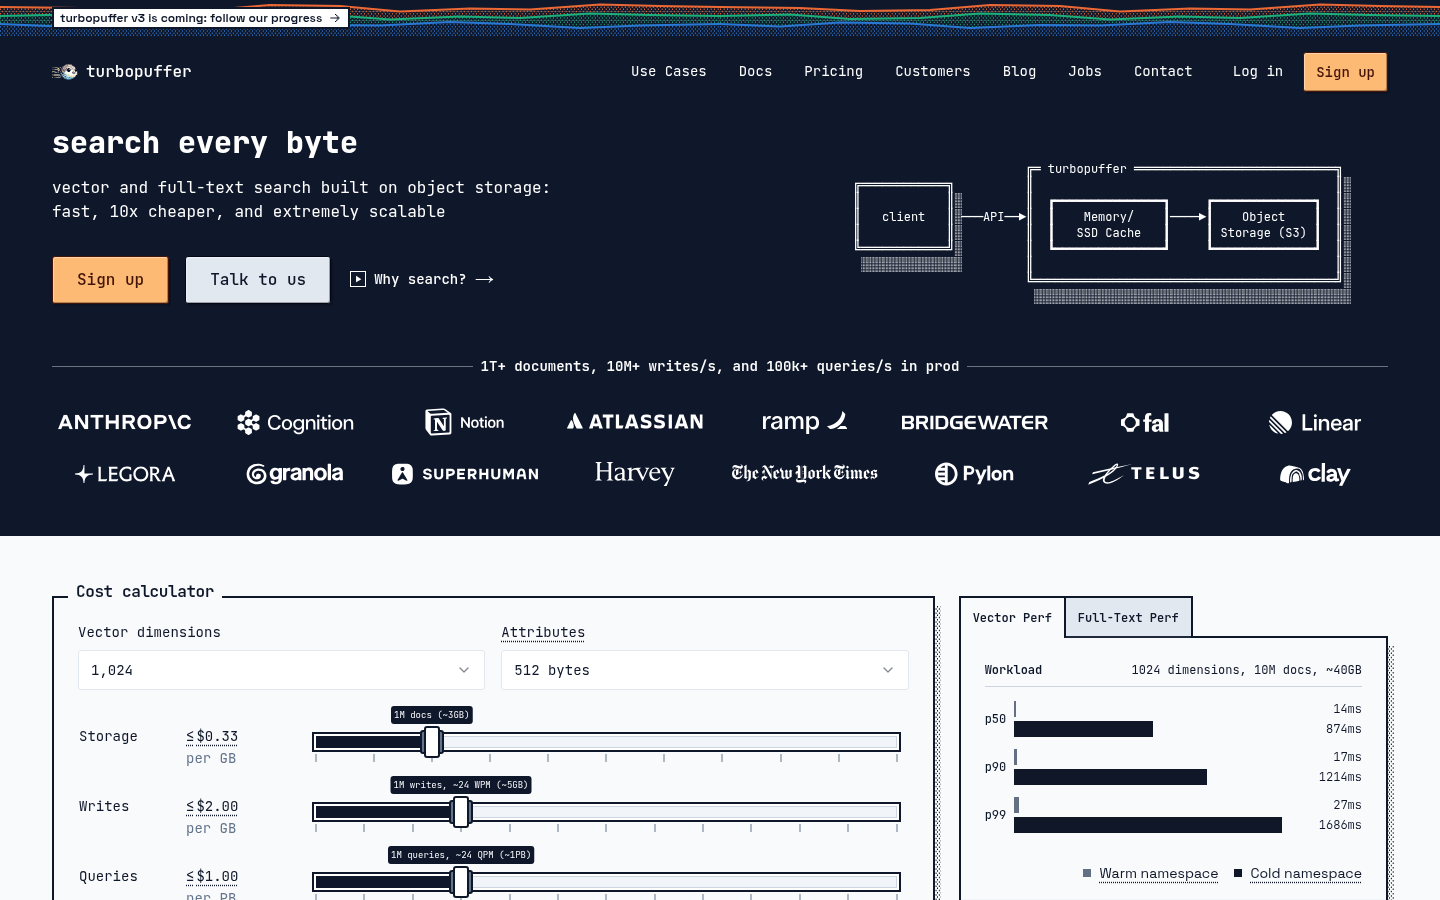Screen dimensions: 1440x900
Task: Open the Jobs page
Action: (x=1085, y=72)
